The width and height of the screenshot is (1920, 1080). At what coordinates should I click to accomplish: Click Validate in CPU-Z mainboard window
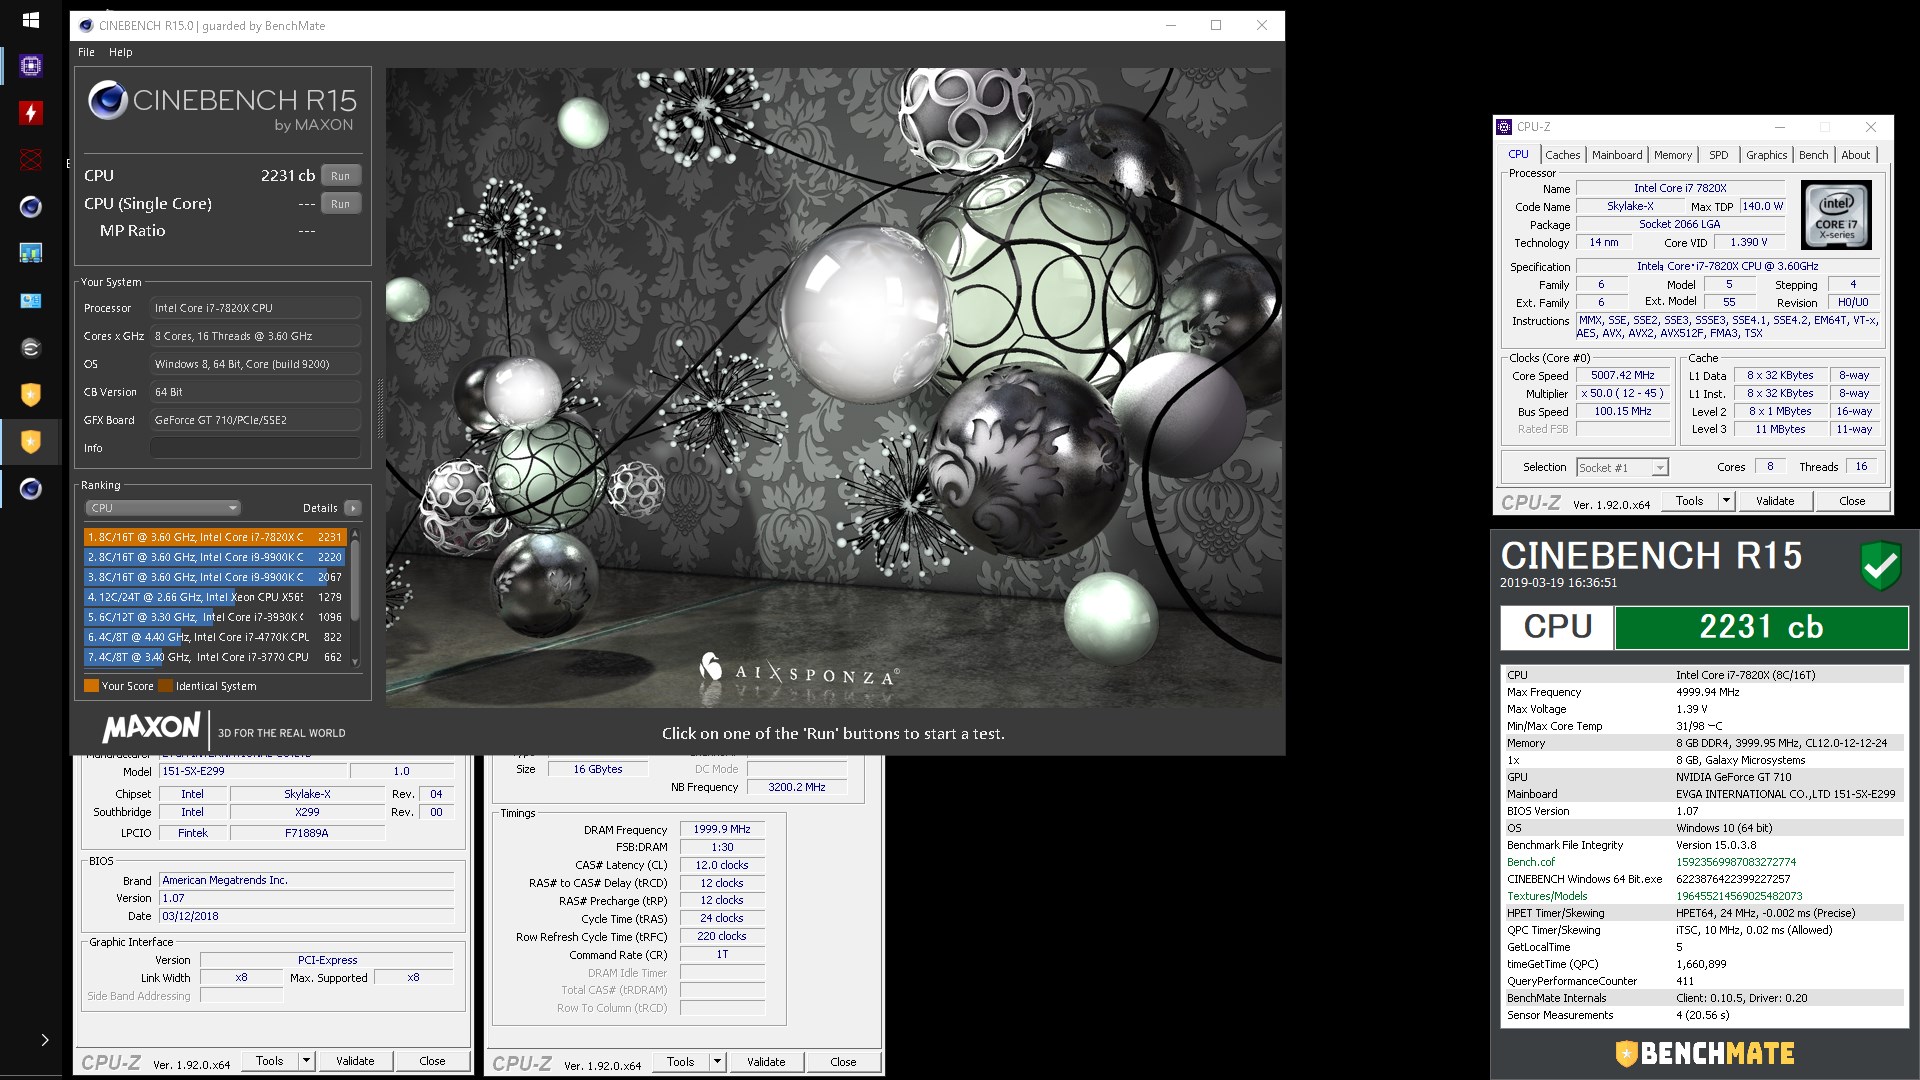click(x=355, y=1061)
